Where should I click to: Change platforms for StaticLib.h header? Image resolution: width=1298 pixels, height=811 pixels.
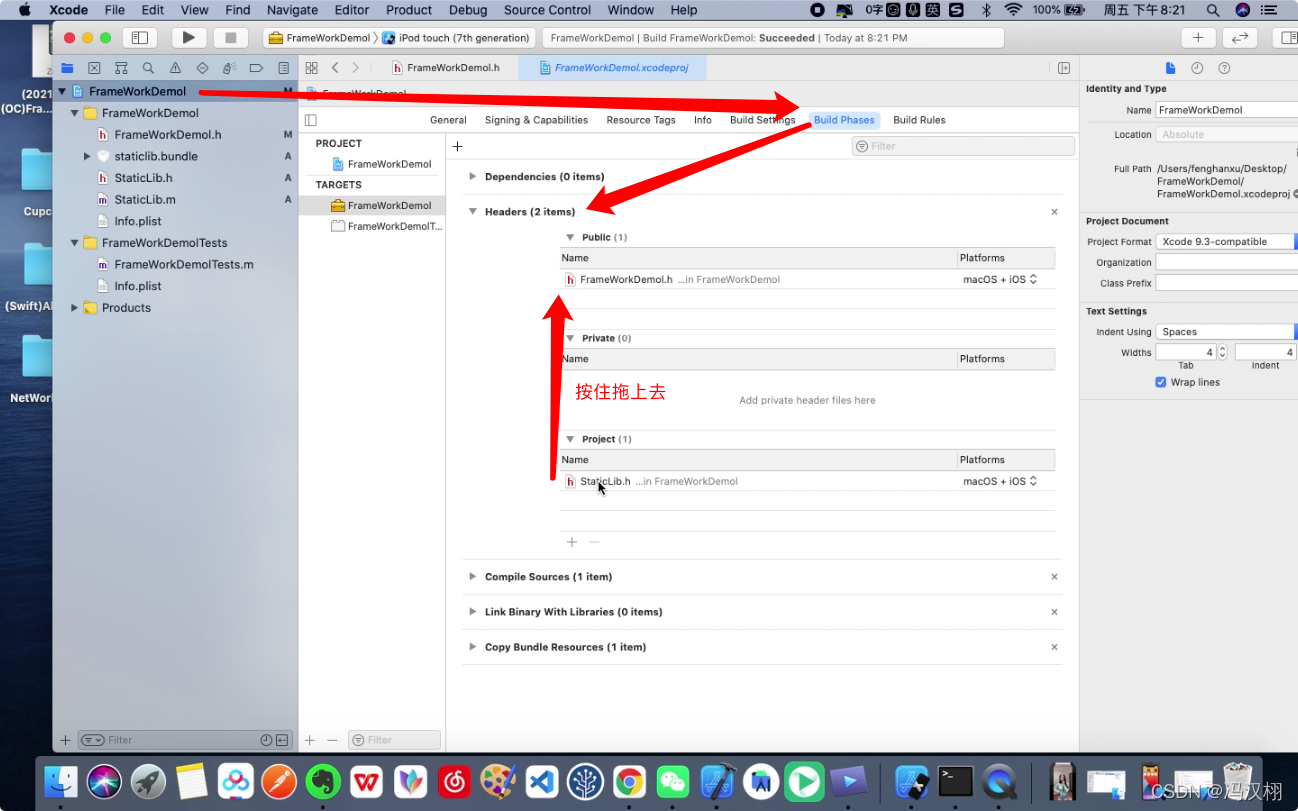click(x=1000, y=482)
